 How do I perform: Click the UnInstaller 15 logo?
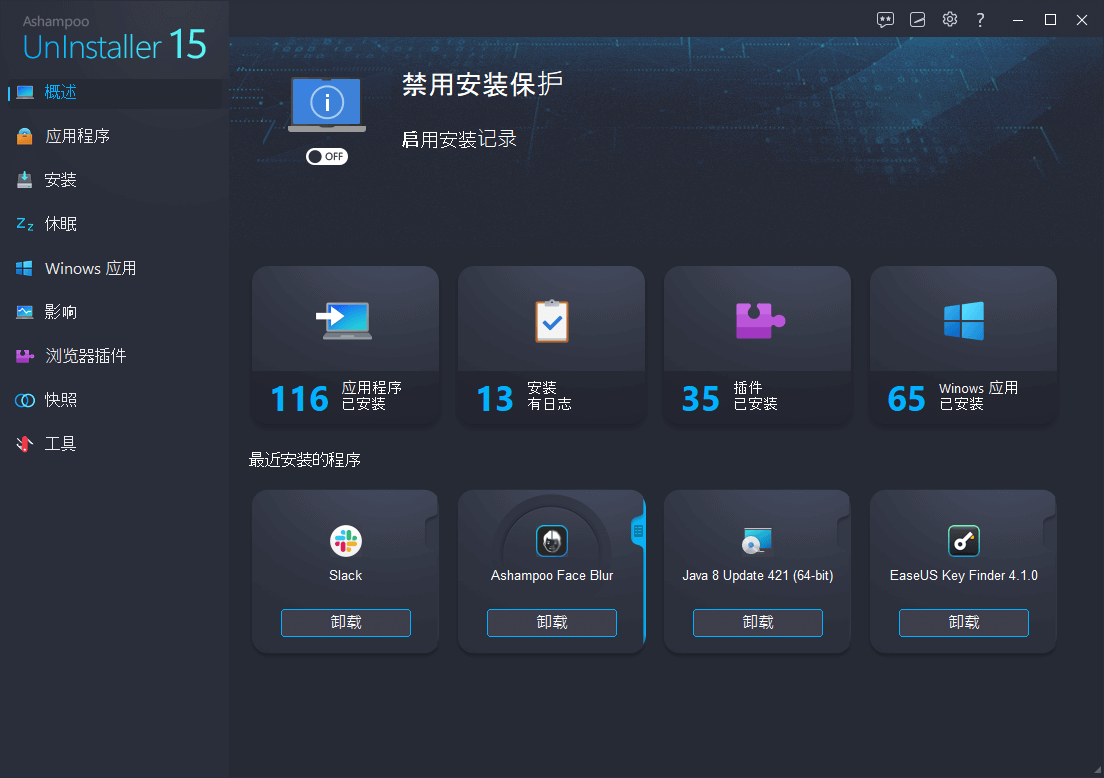114,39
